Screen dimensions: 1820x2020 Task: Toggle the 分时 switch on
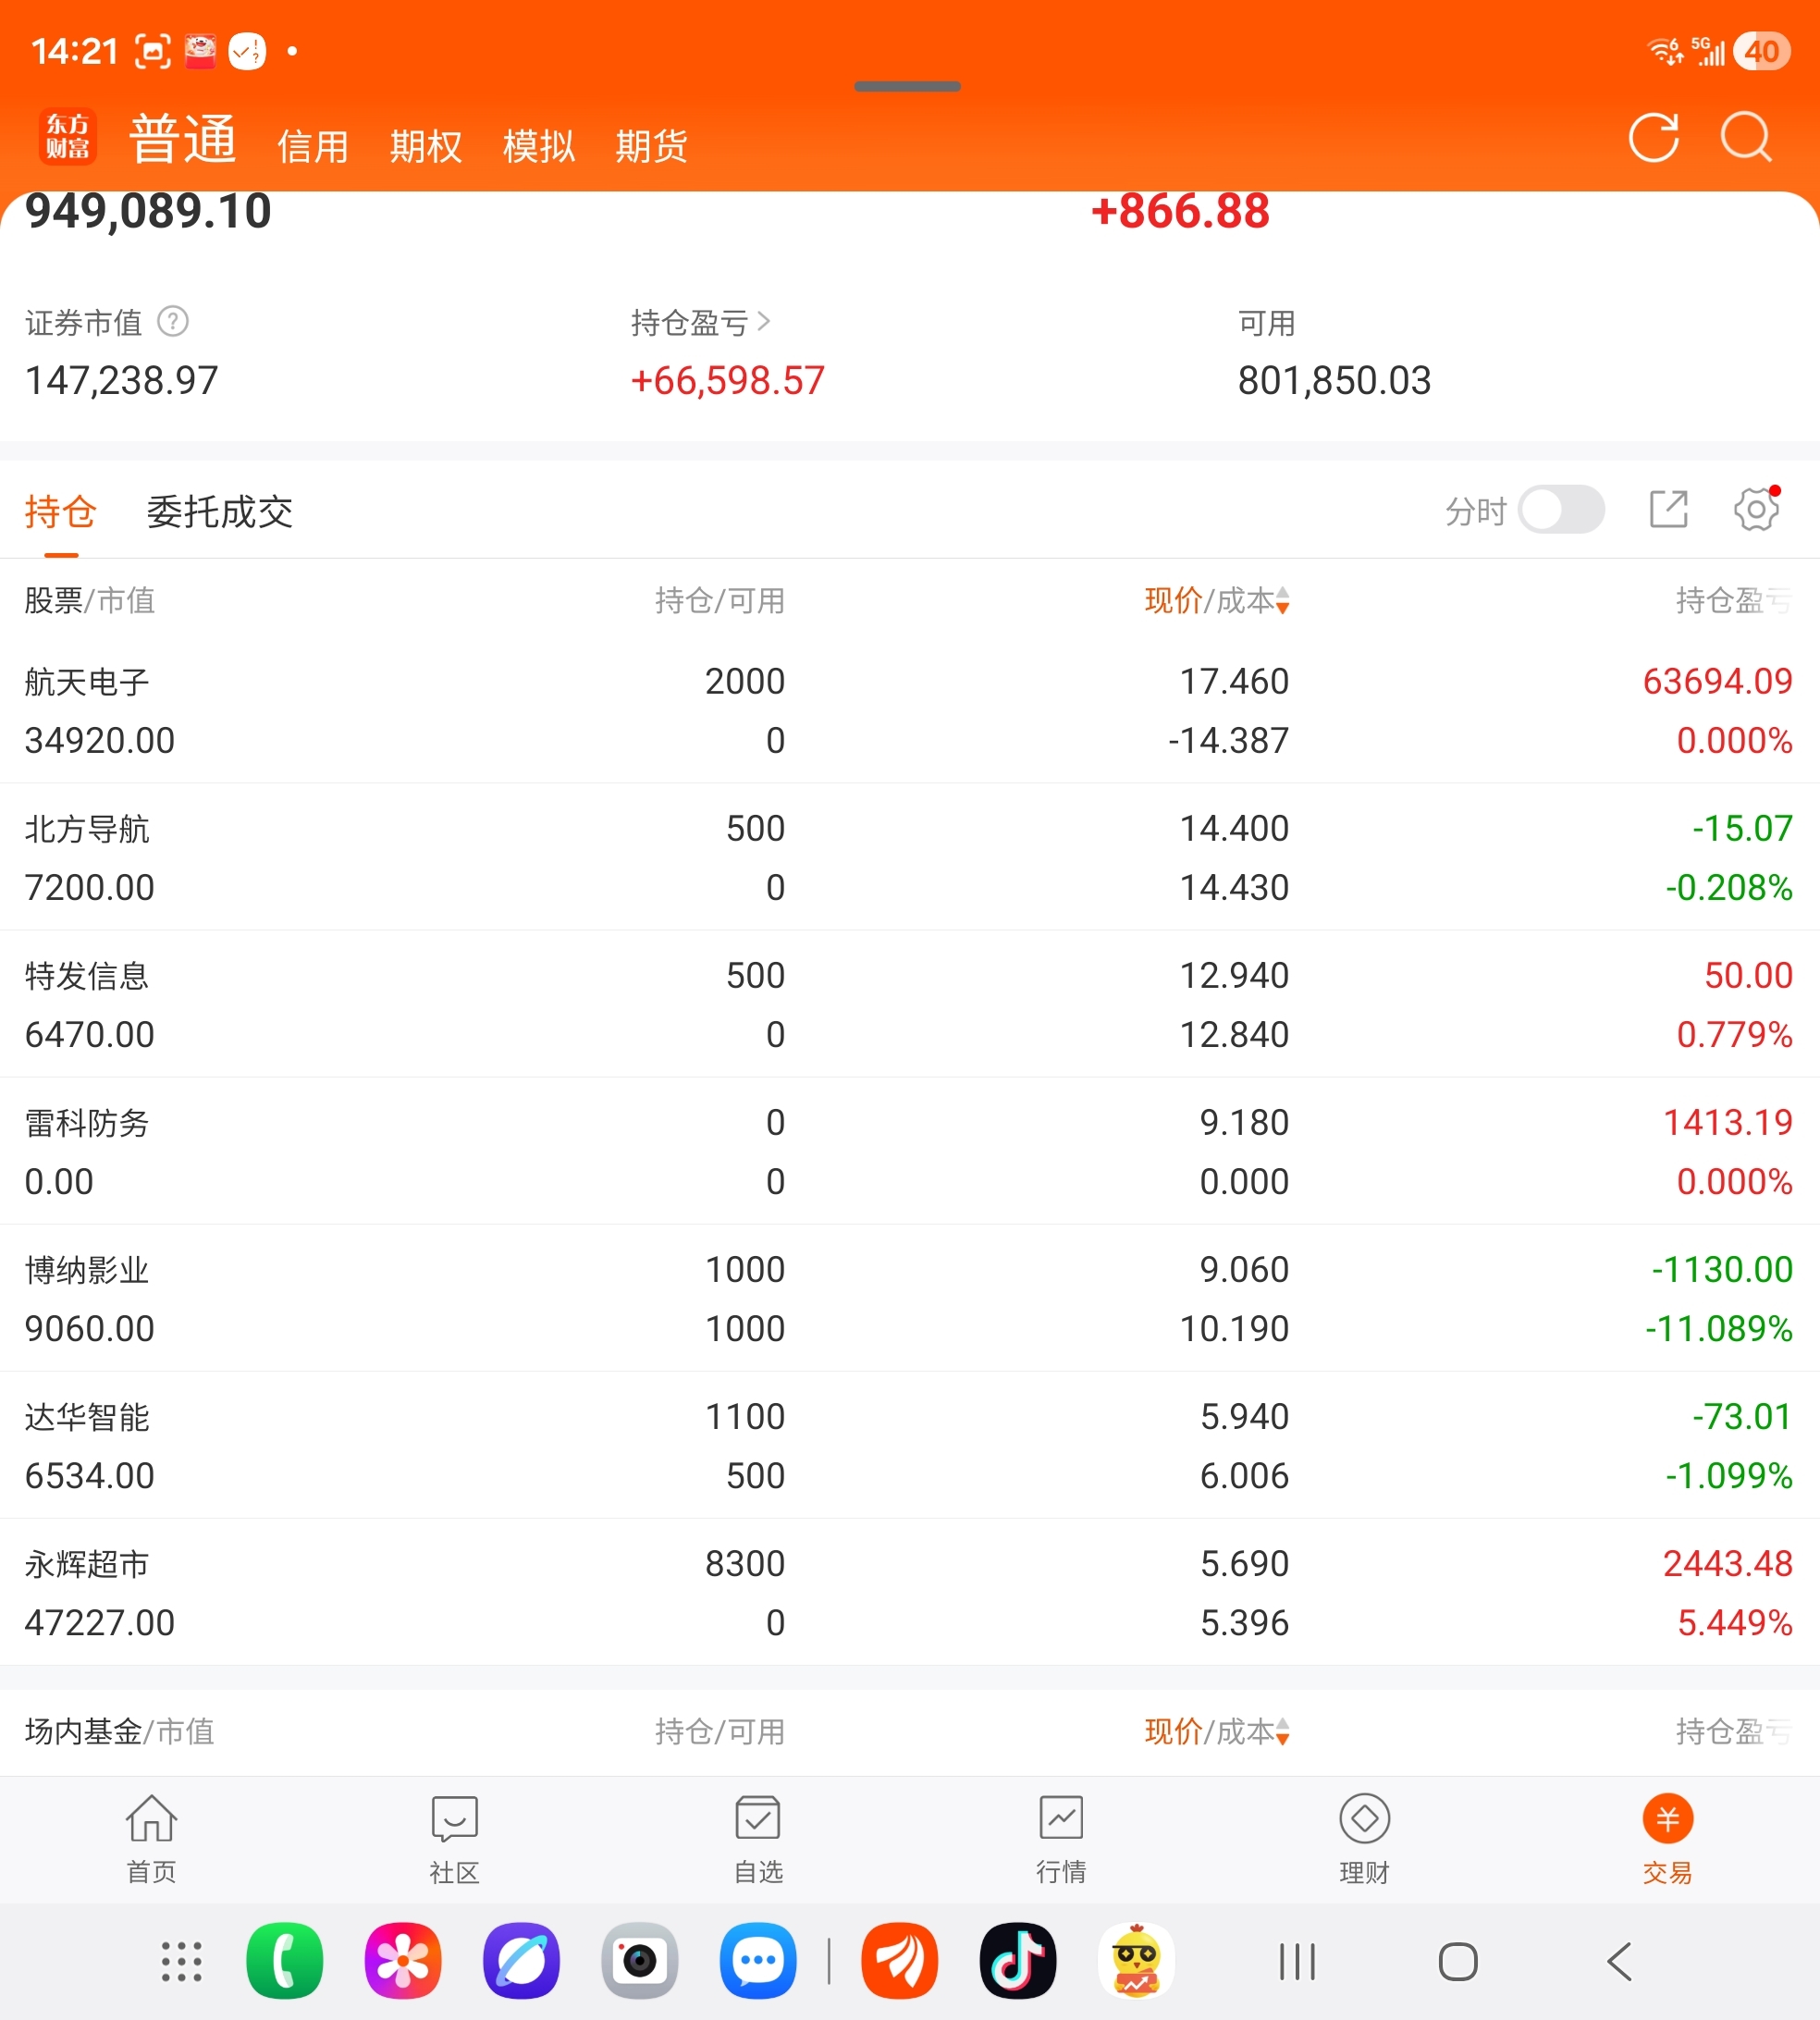click(x=1561, y=510)
